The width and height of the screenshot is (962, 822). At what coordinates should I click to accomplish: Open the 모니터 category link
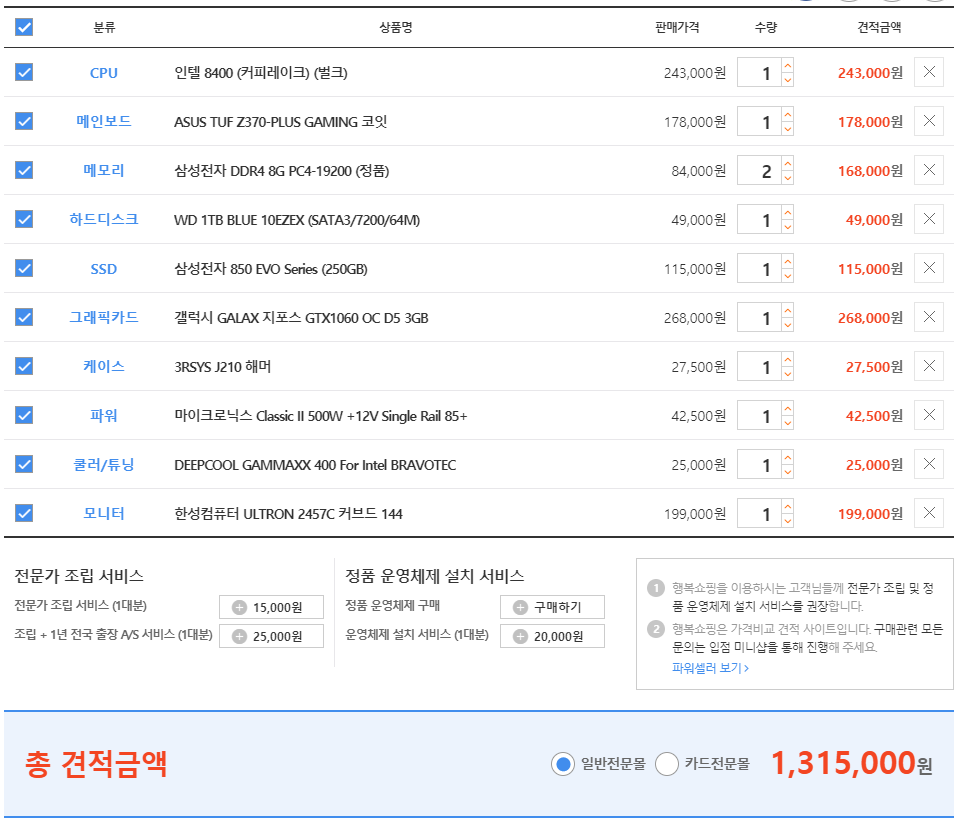coord(104,513)
